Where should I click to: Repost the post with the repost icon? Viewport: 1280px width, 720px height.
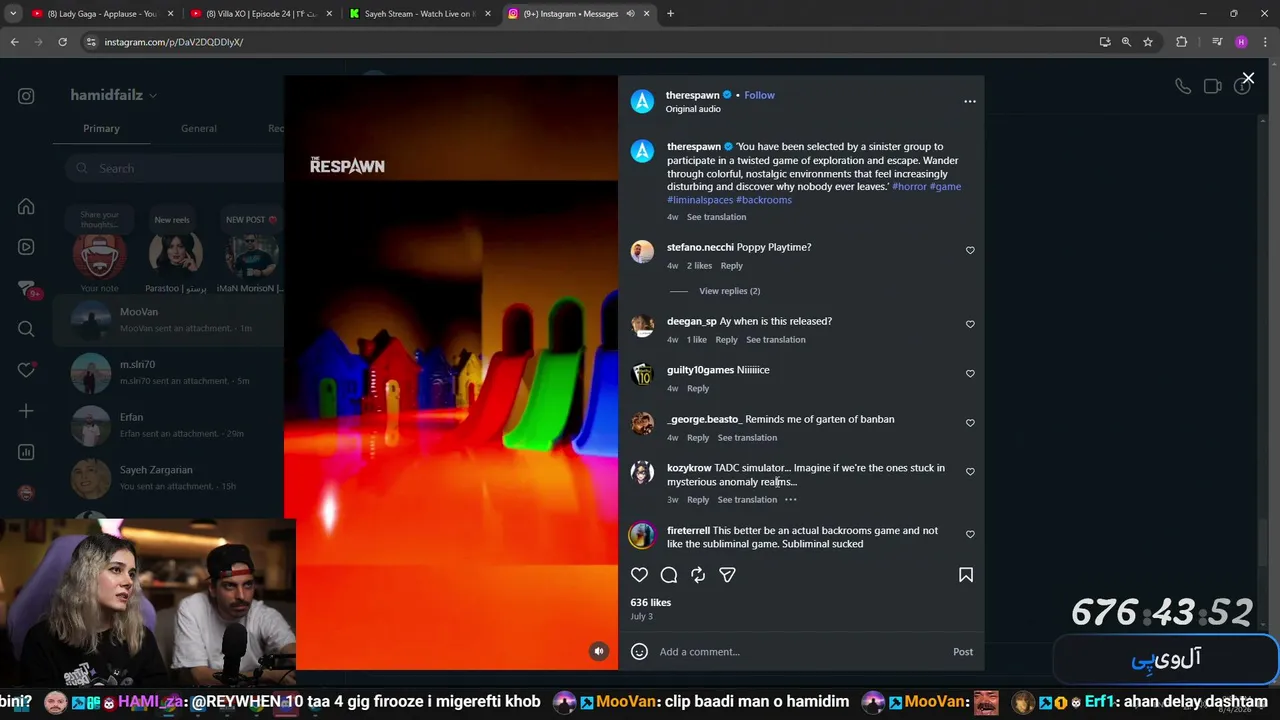pyautogui.click(x=698, y=575)
